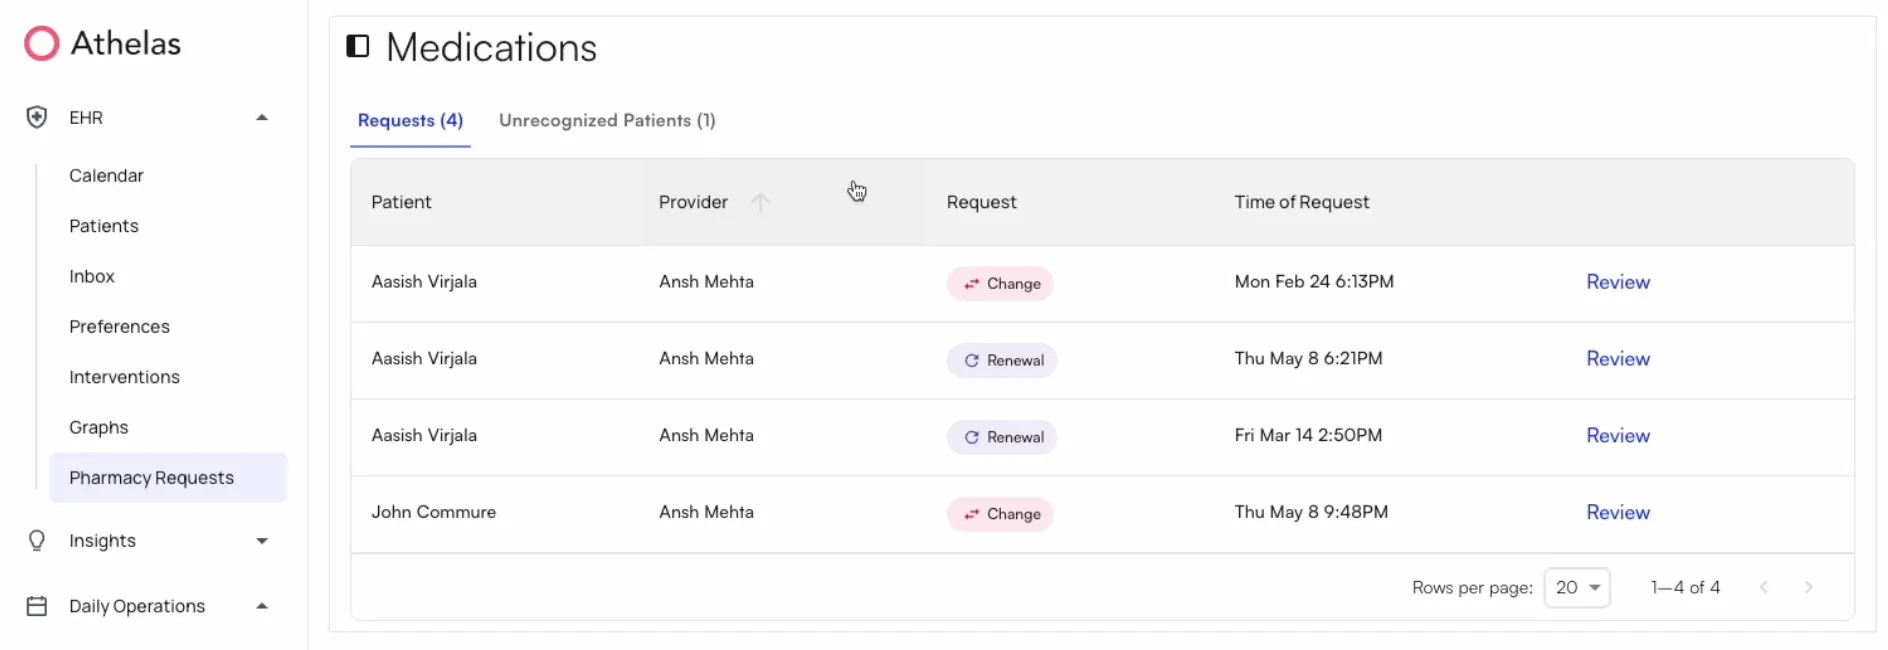Select the Requests (4) tab
1888x650 pixels.
click(x=410, y=121)
